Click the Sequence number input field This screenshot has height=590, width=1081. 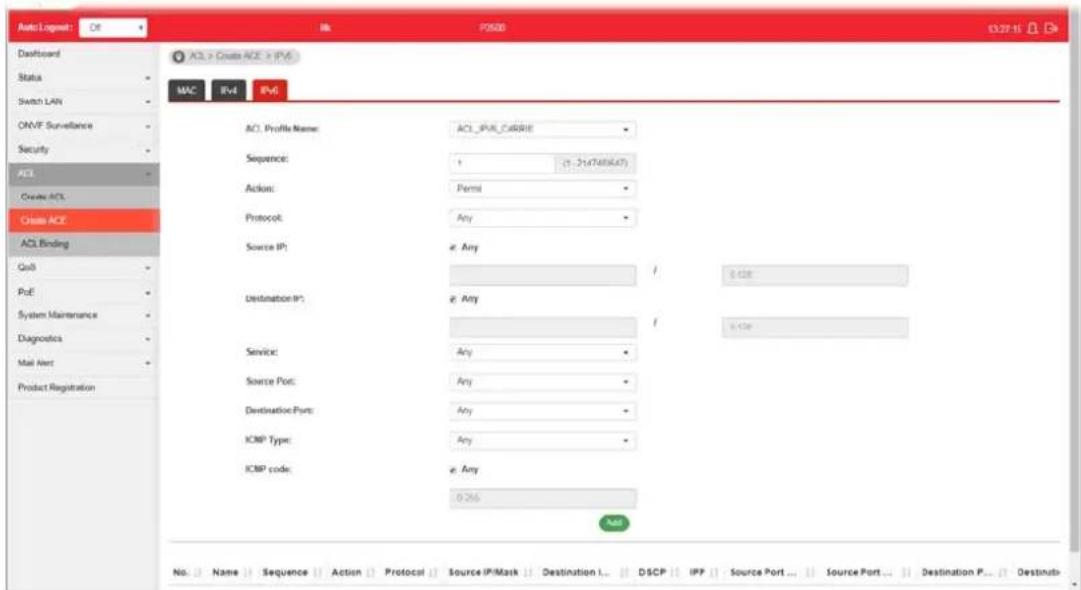point(502,163)
